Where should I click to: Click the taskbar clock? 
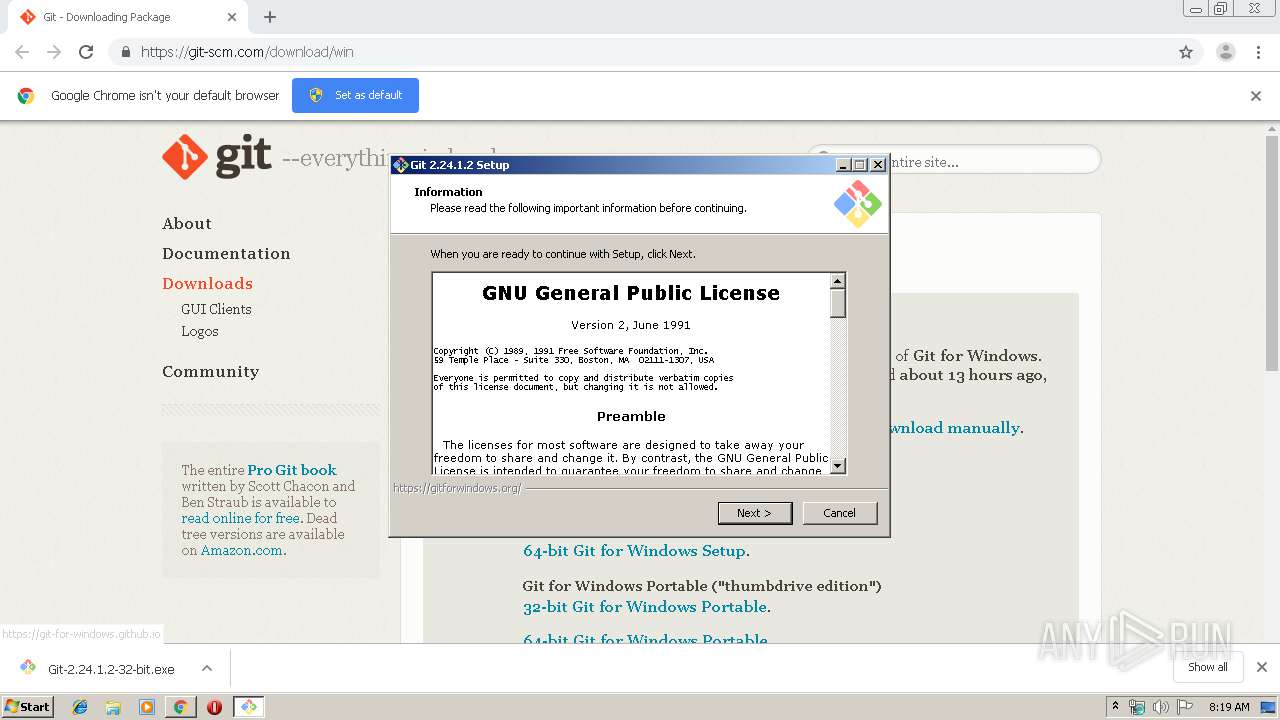(x=1229, y=707)
